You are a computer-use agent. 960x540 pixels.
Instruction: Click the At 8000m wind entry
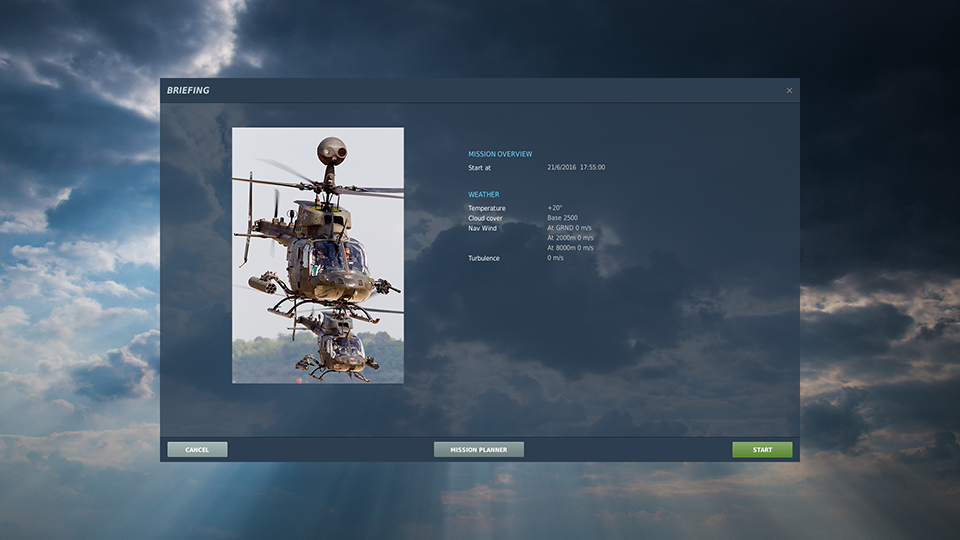pyautogui.click(x=570, y=248)
